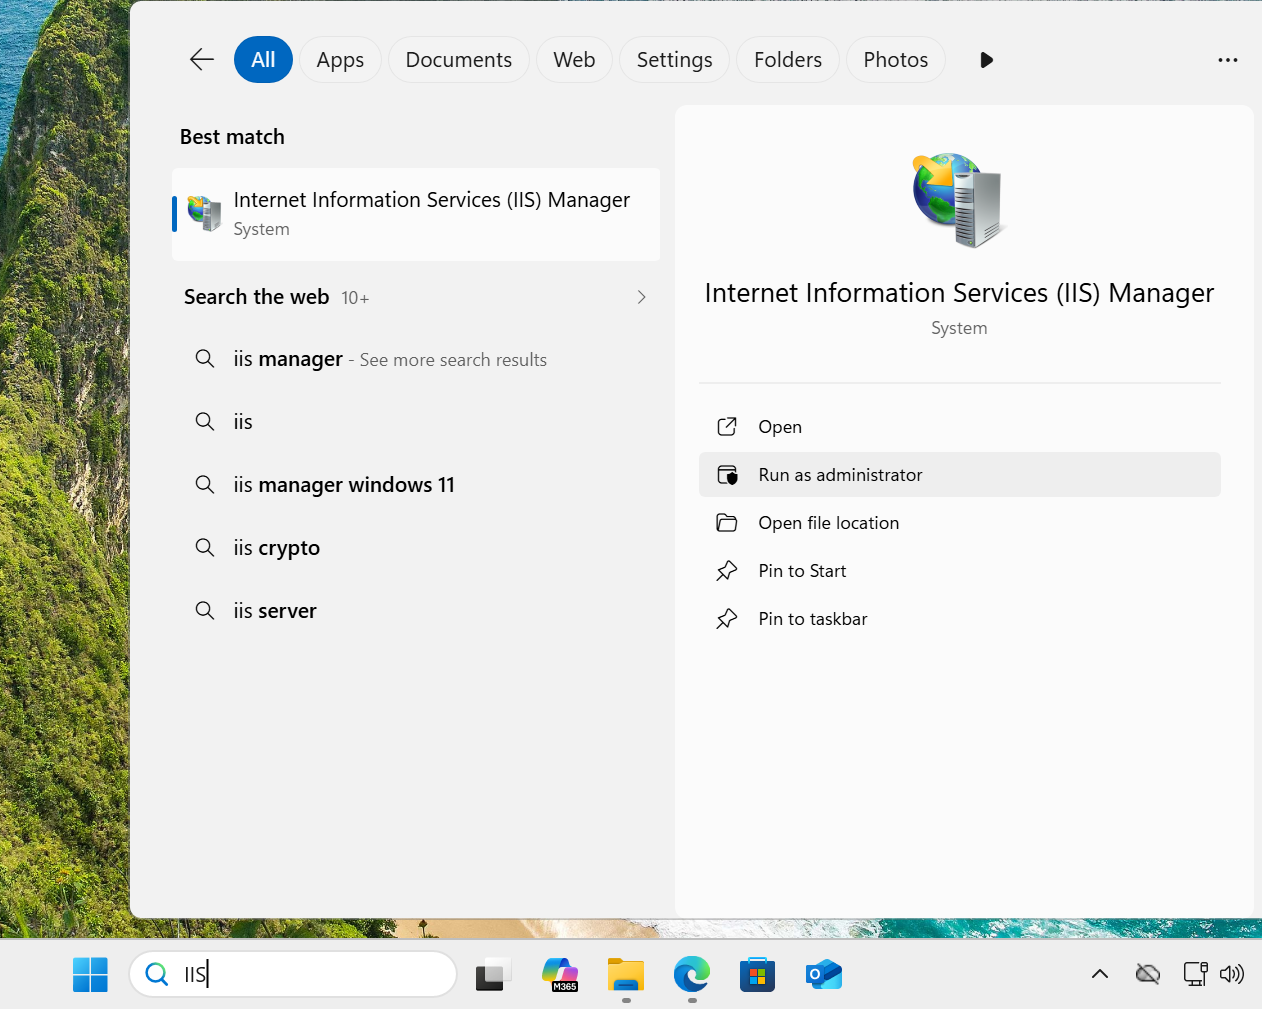Click the pin icon beside Pin to Start
1262x1009 pixels.
[x=727, y=571]
